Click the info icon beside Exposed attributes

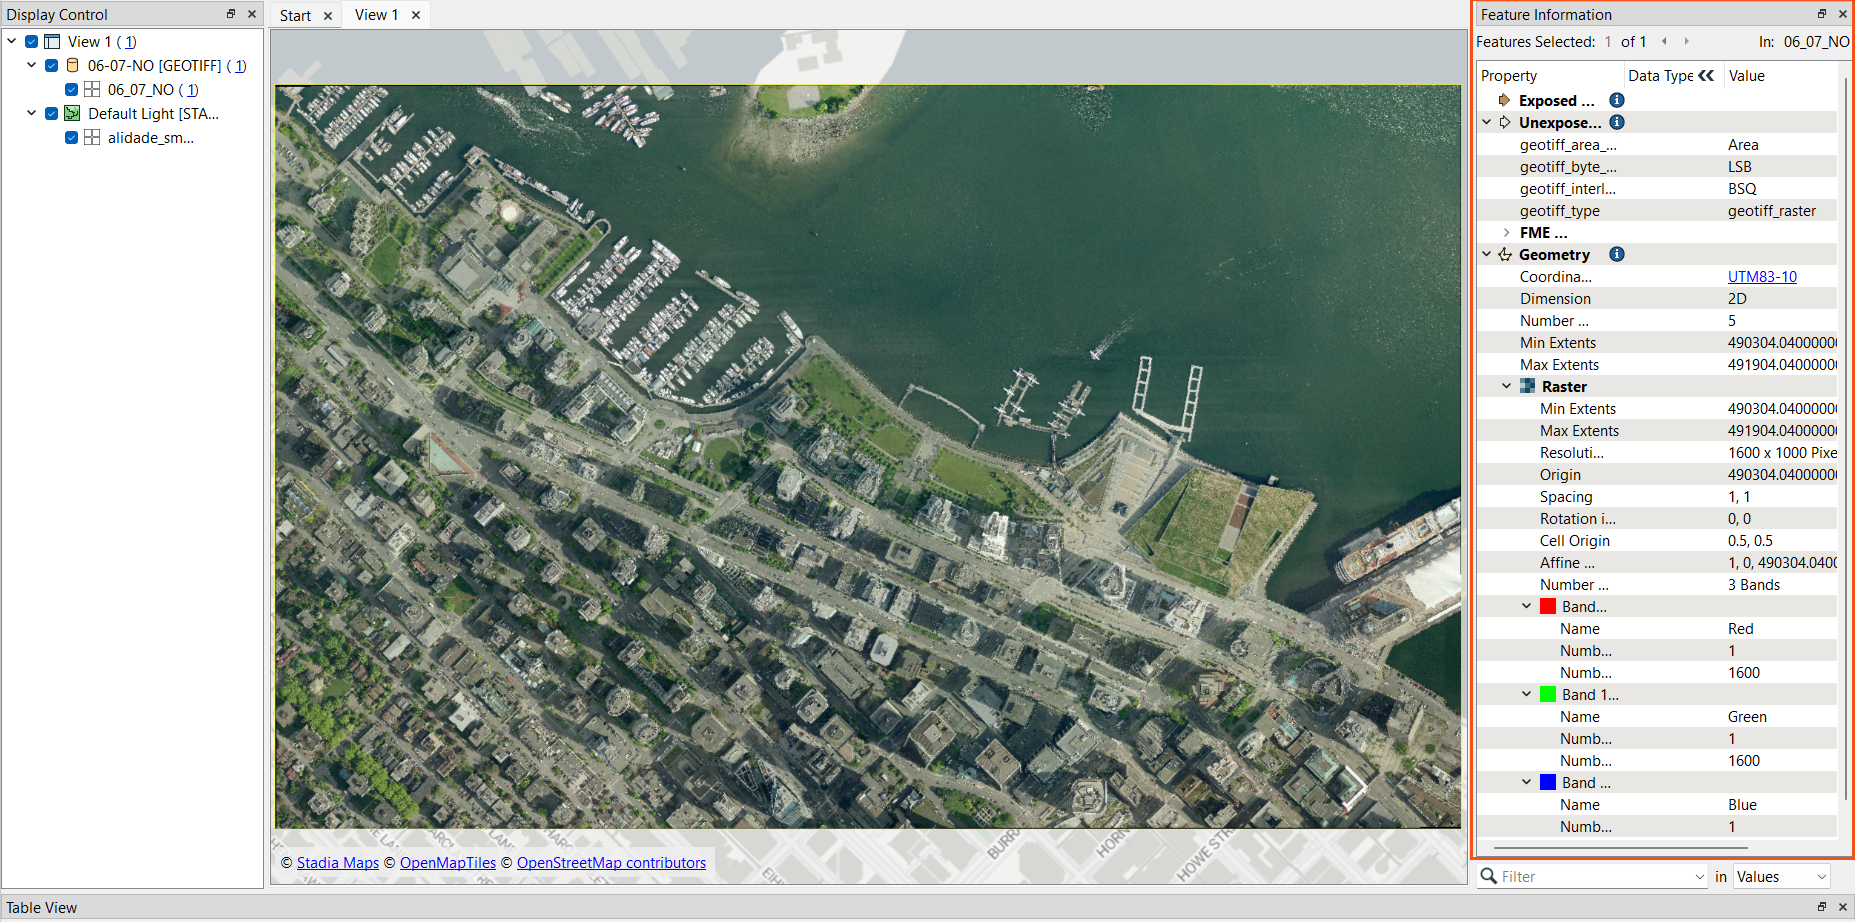[x=1616, y=100]
